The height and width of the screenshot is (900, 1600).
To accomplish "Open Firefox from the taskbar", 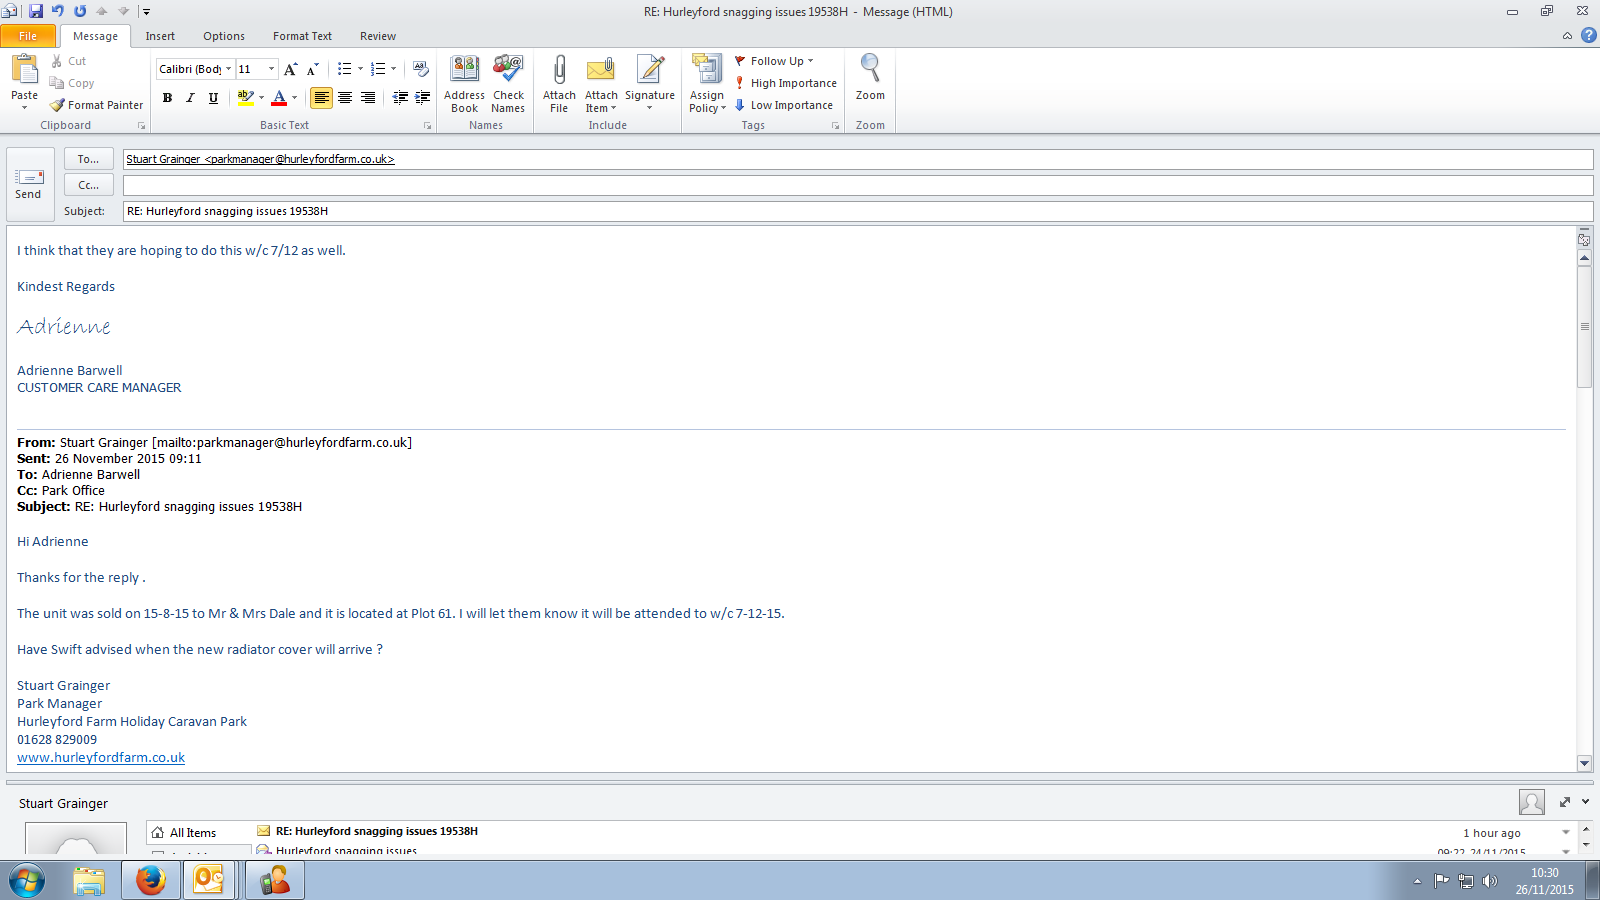I will pyautogui.click(x=151, y=880).
